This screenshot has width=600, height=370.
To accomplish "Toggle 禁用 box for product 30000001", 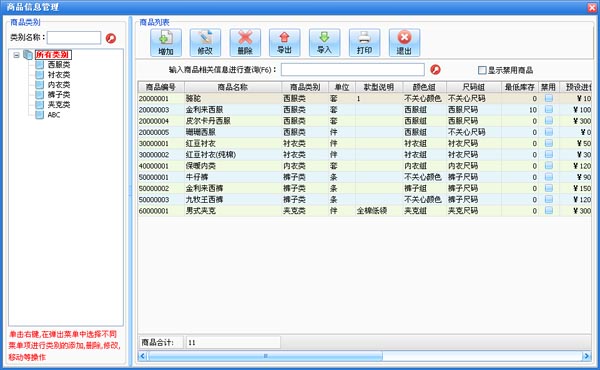I will [x=549, y=143].
